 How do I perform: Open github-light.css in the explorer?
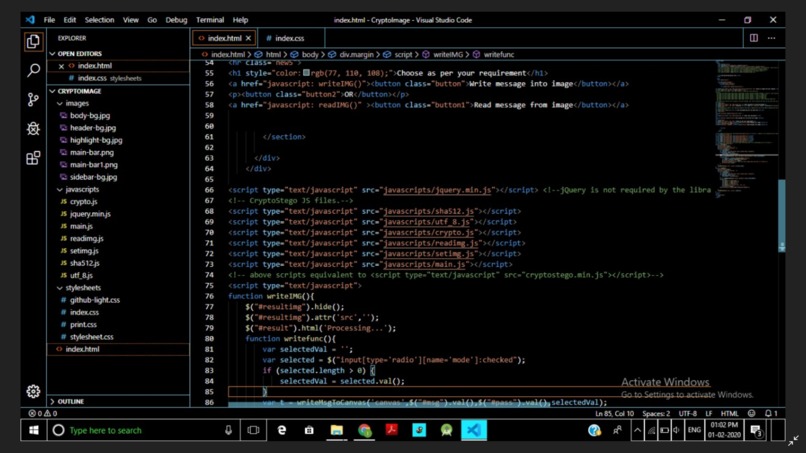95,300
